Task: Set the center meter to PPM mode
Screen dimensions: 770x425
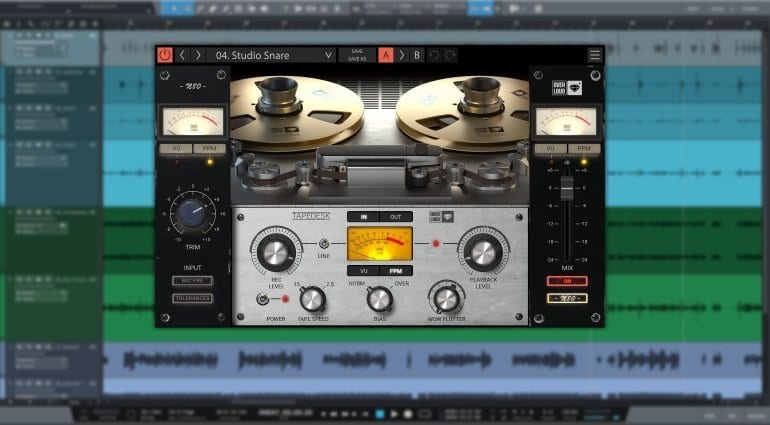Action: (x=396, y=271)
